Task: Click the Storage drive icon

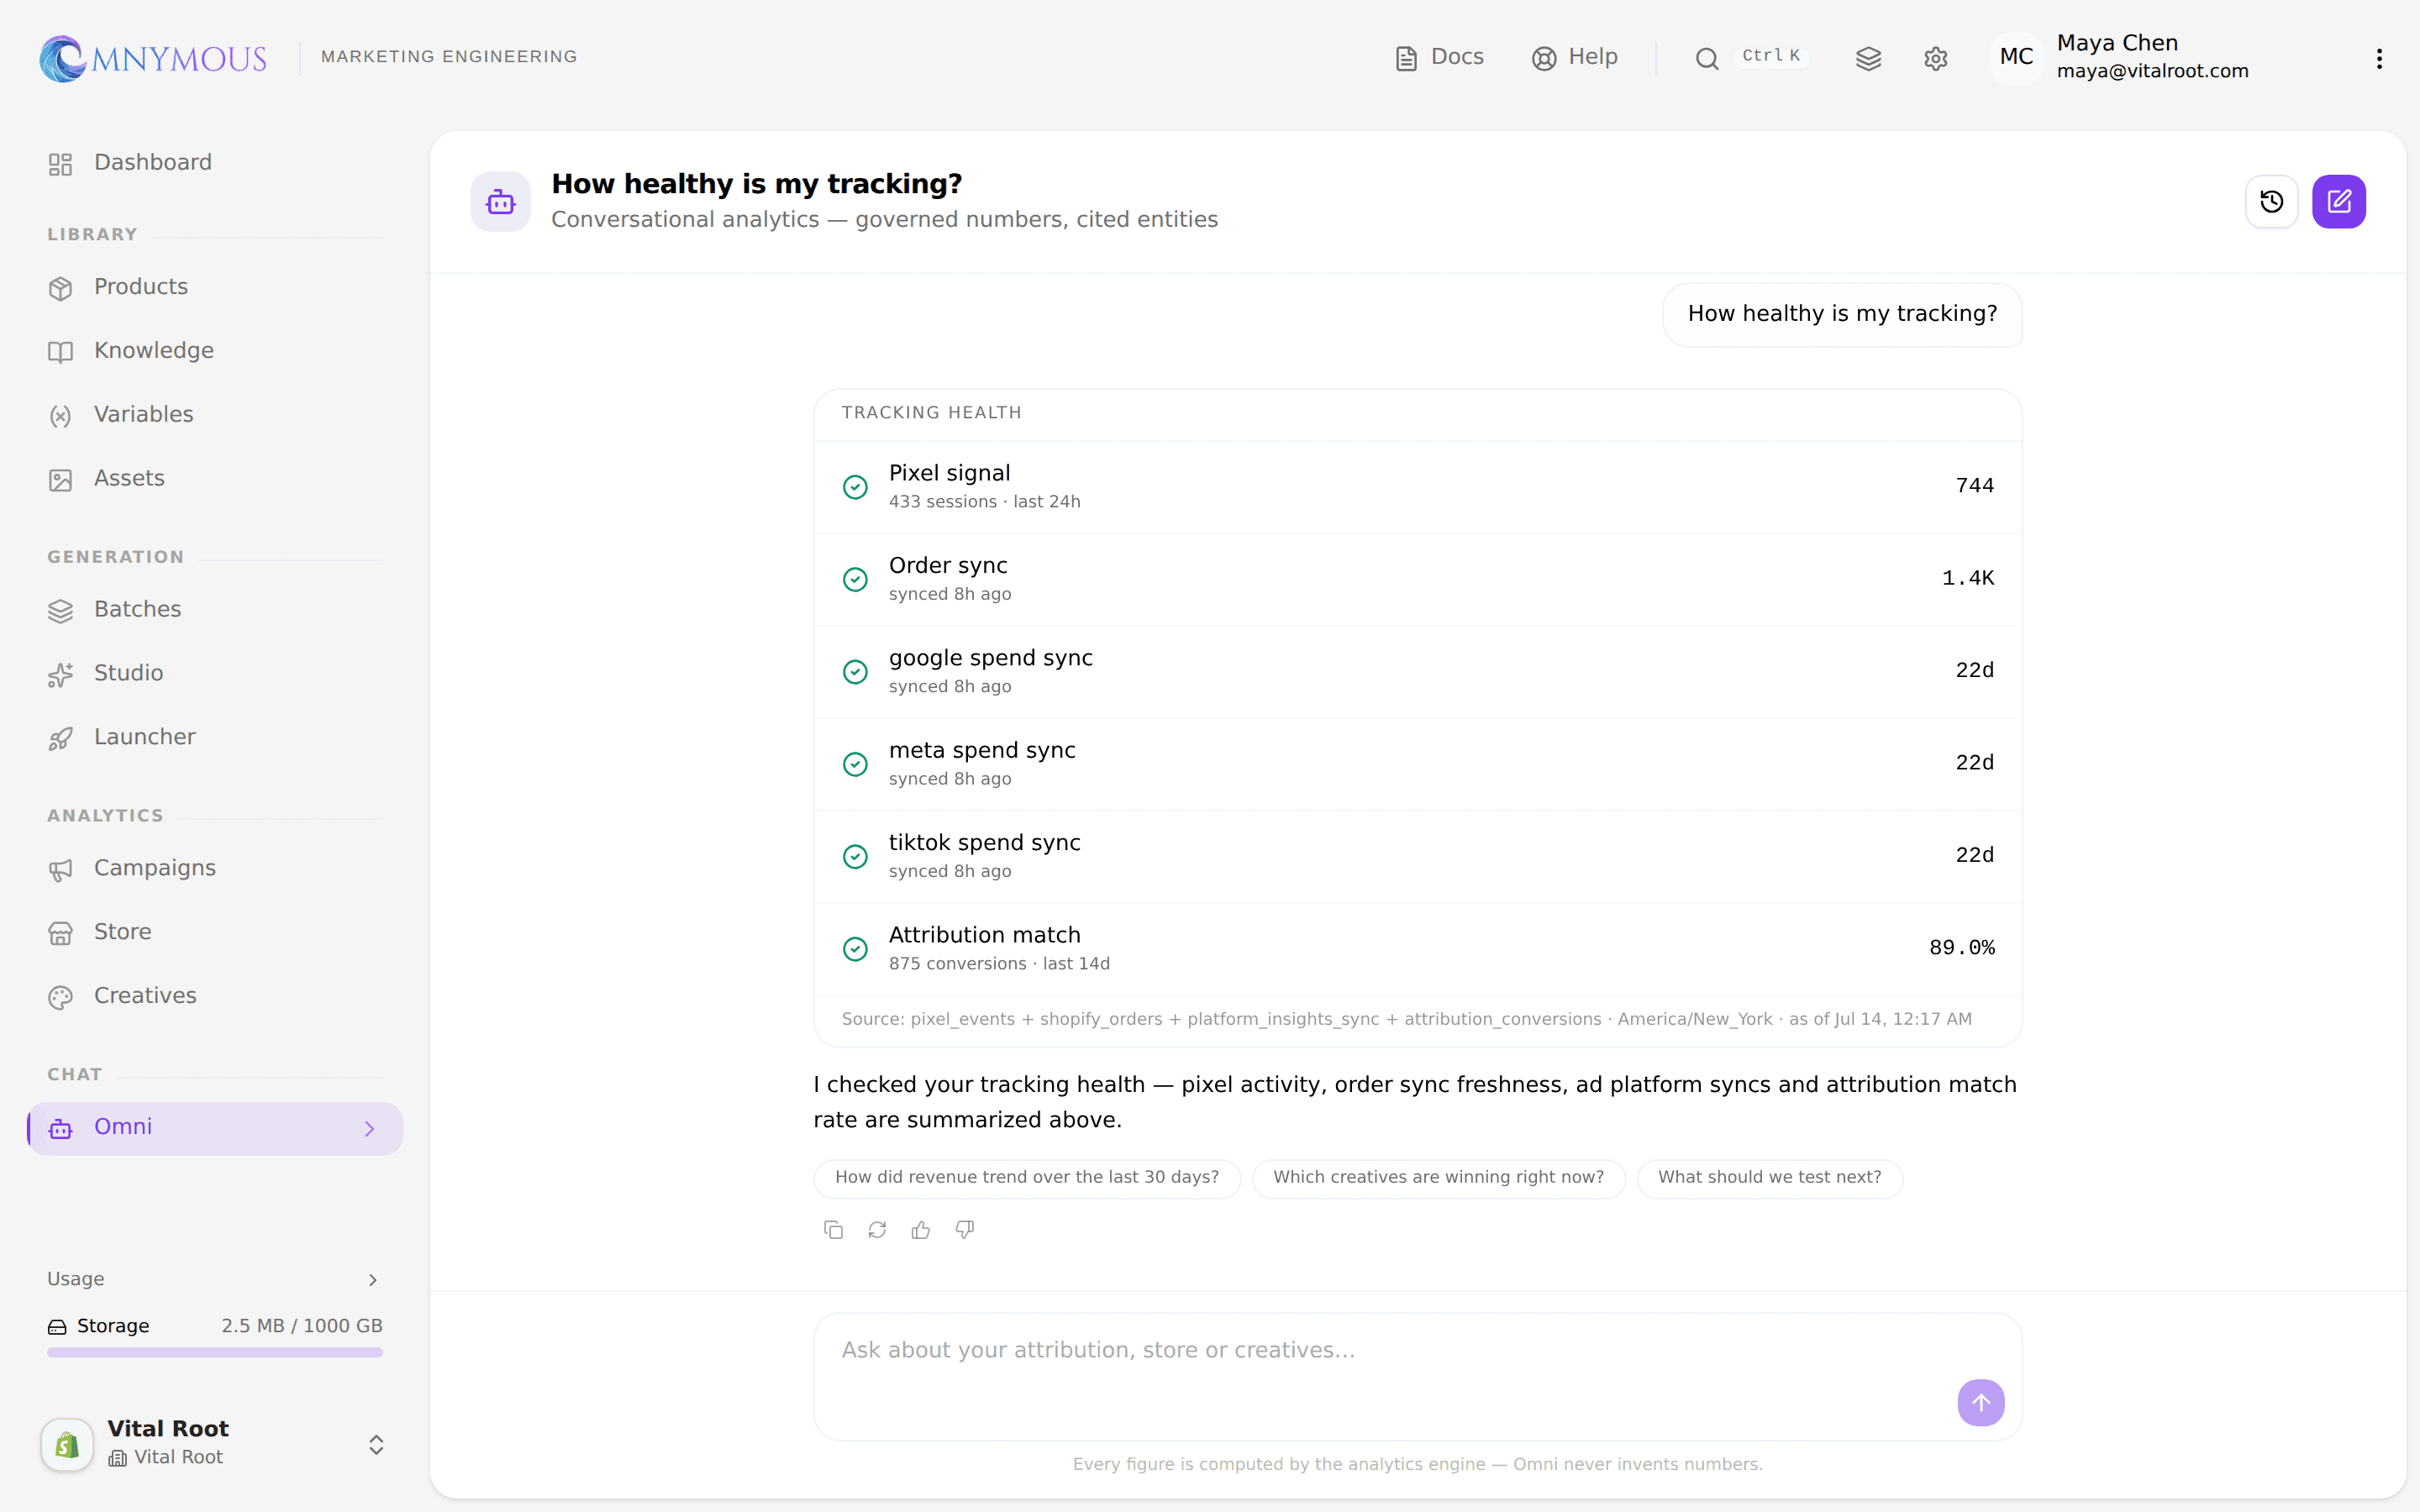Action: click(58, 1327)
